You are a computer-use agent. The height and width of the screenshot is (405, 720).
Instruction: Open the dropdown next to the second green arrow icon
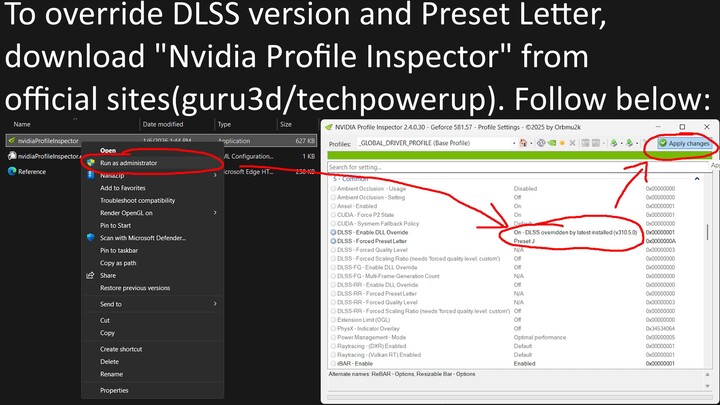pos(637,143)
